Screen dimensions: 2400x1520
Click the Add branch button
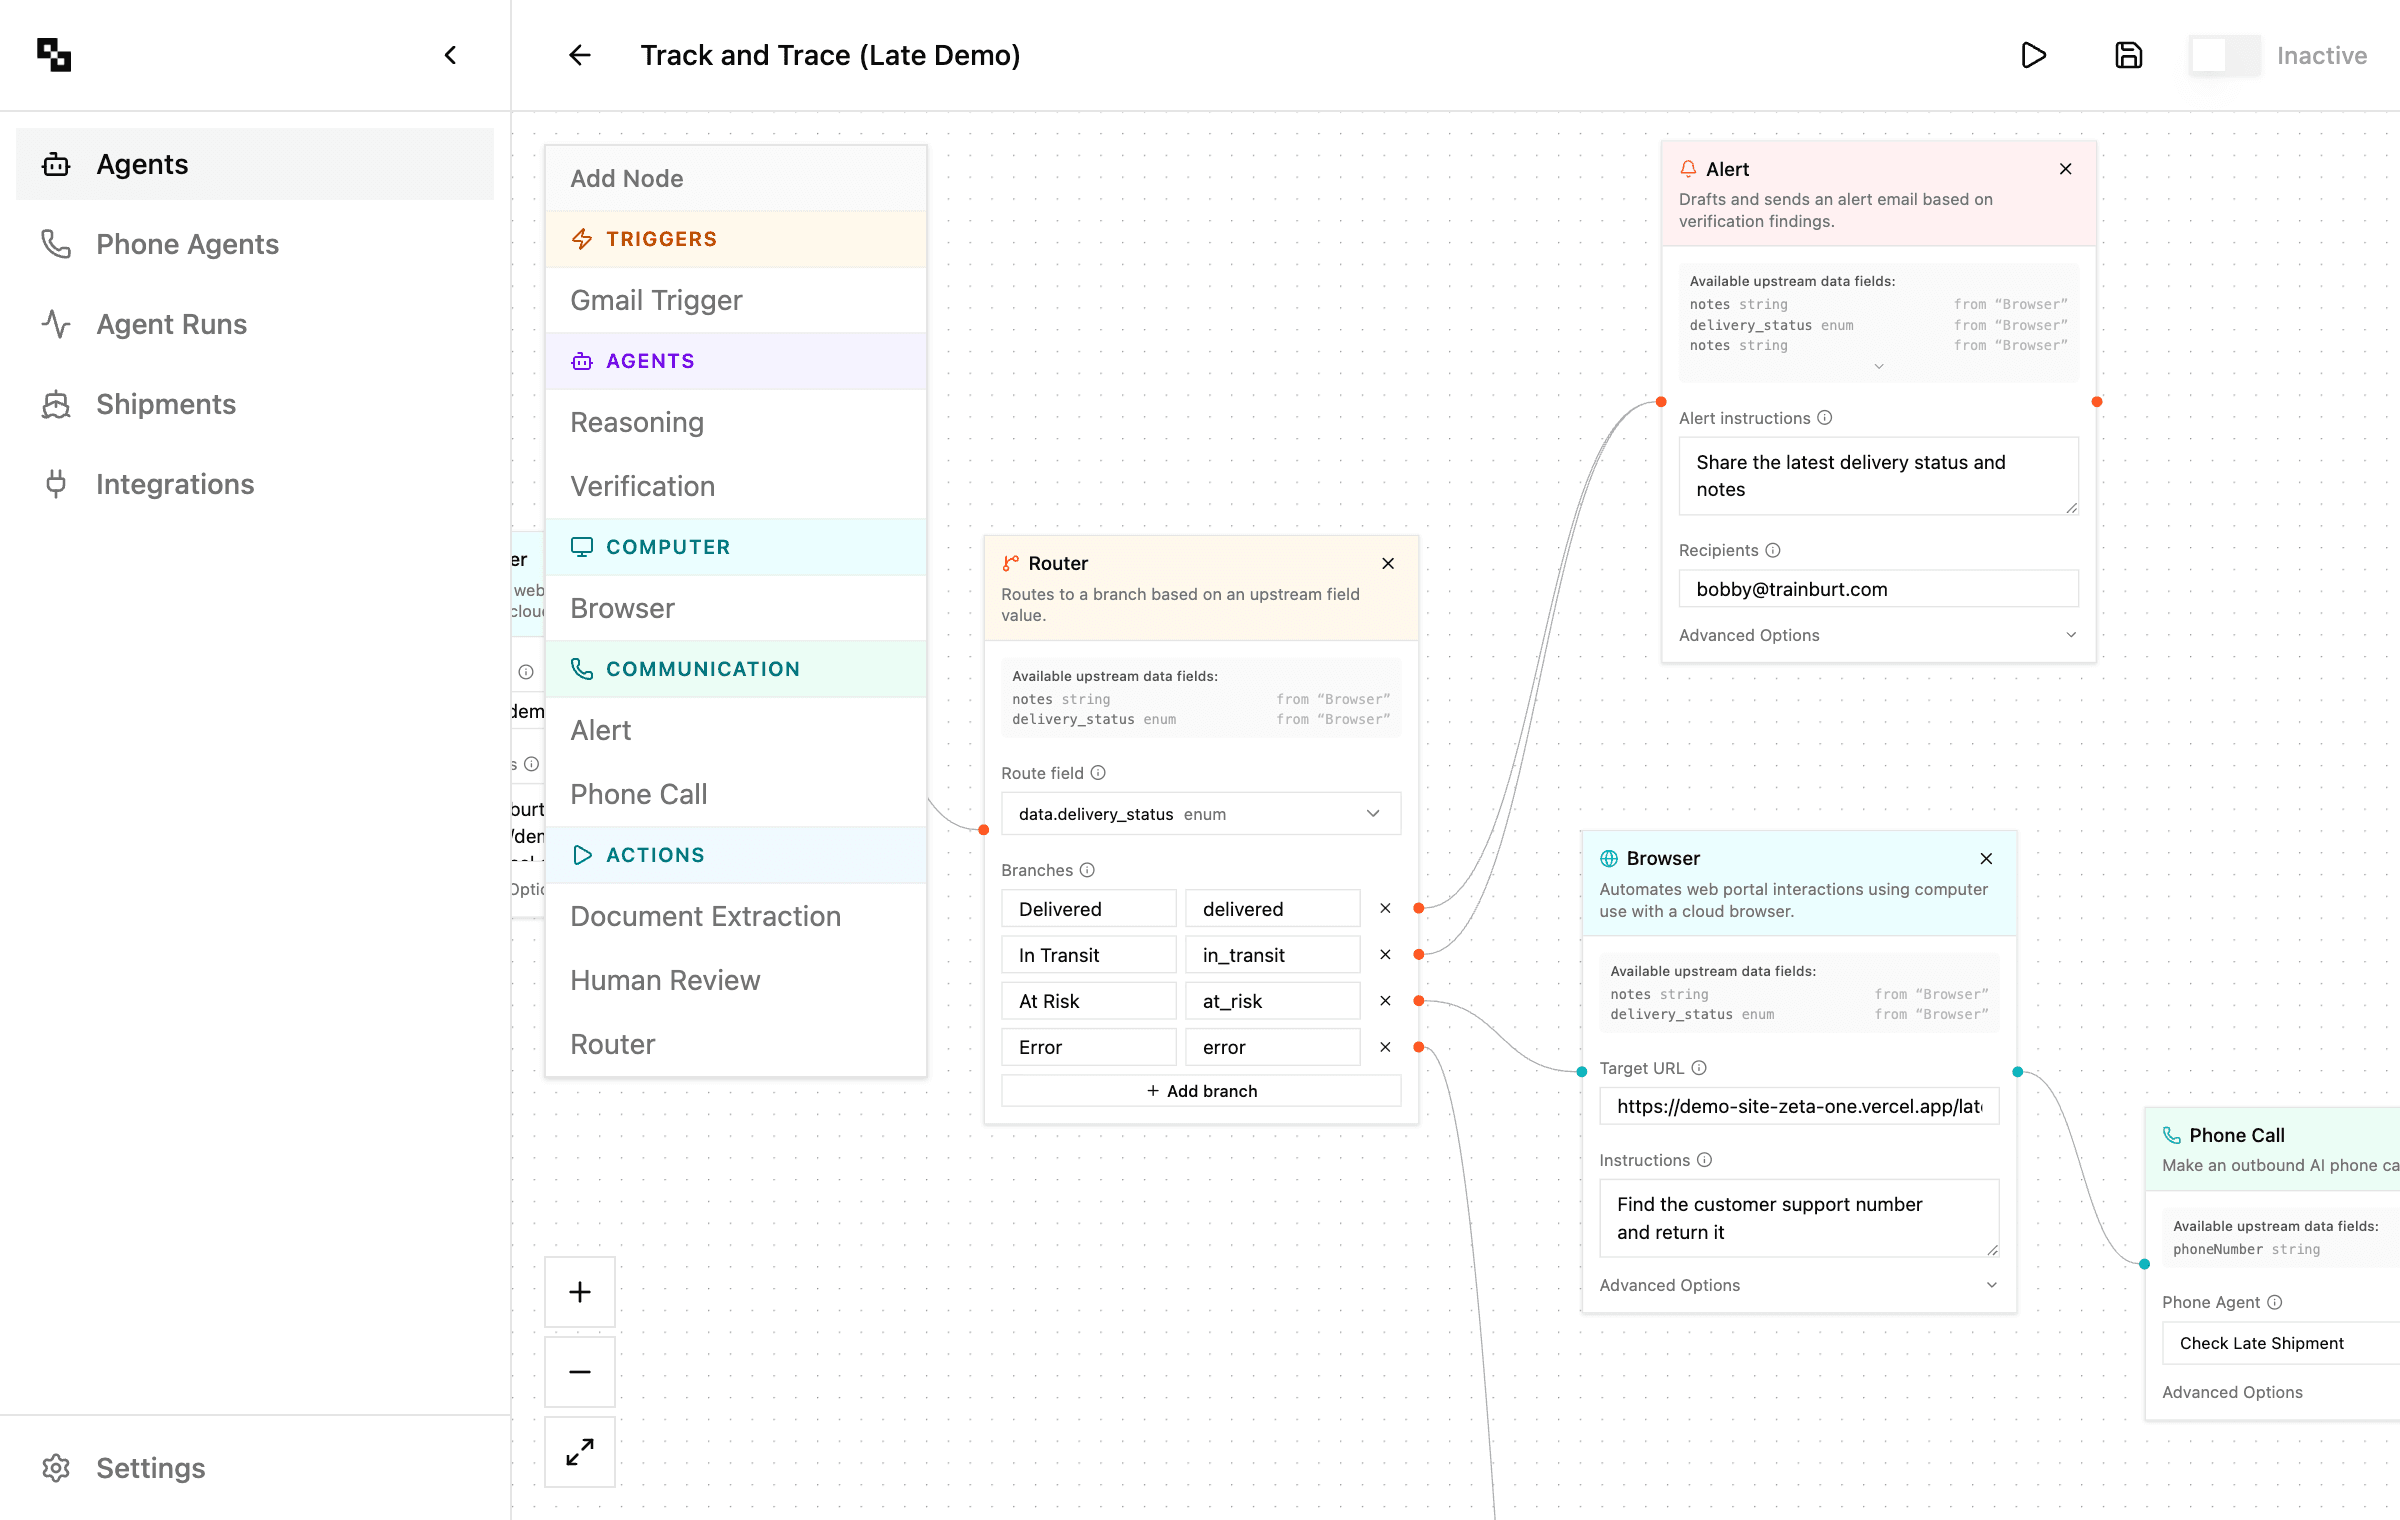click(1200, 1091)
